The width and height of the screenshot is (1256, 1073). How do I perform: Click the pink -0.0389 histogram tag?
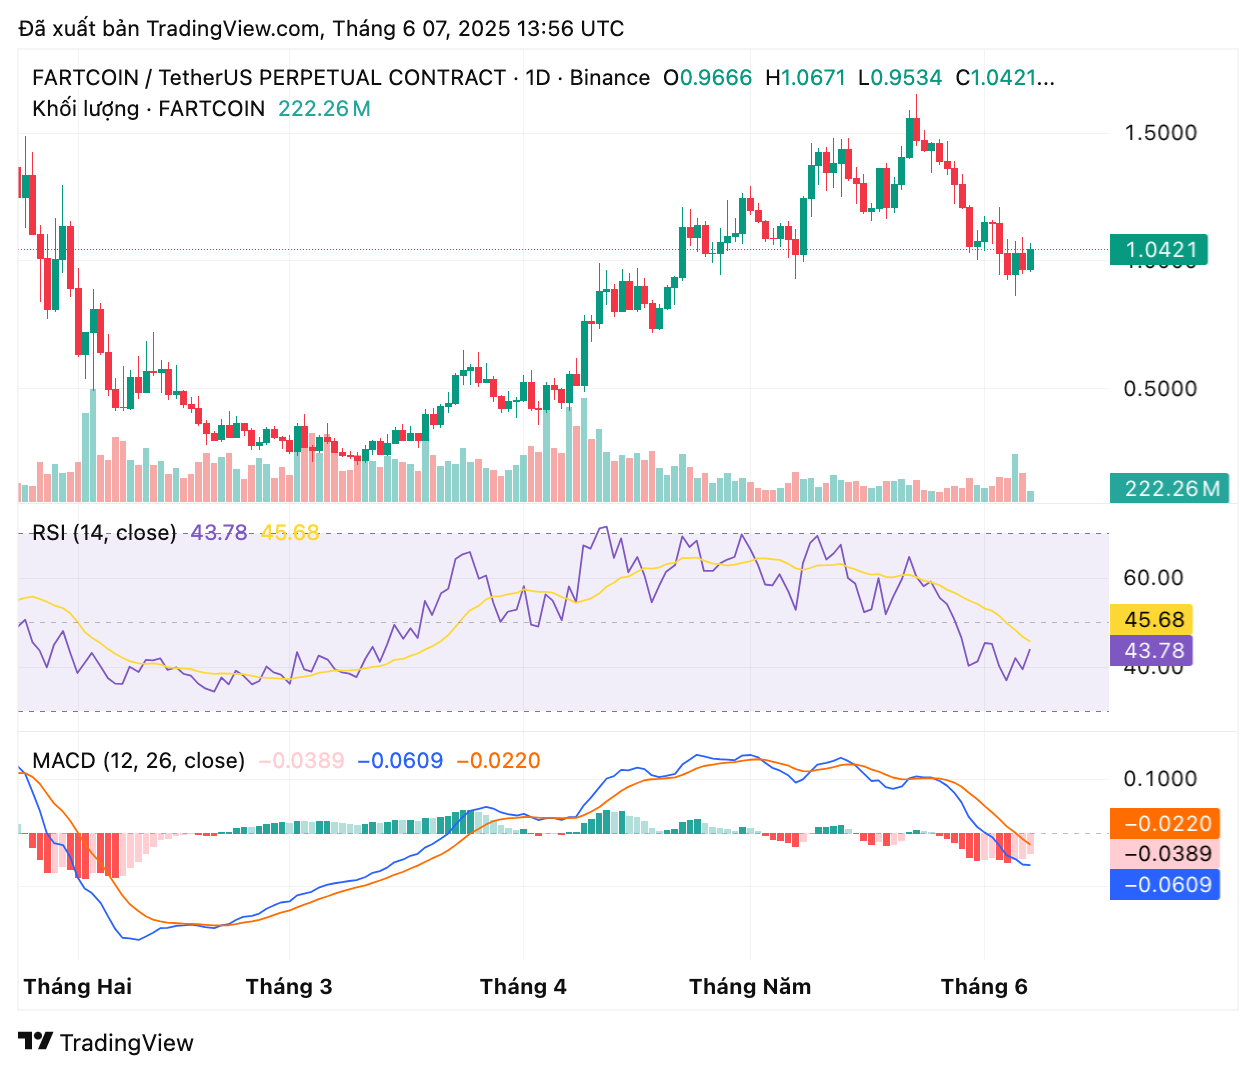pyautogui.click(x=1165, y=854)
